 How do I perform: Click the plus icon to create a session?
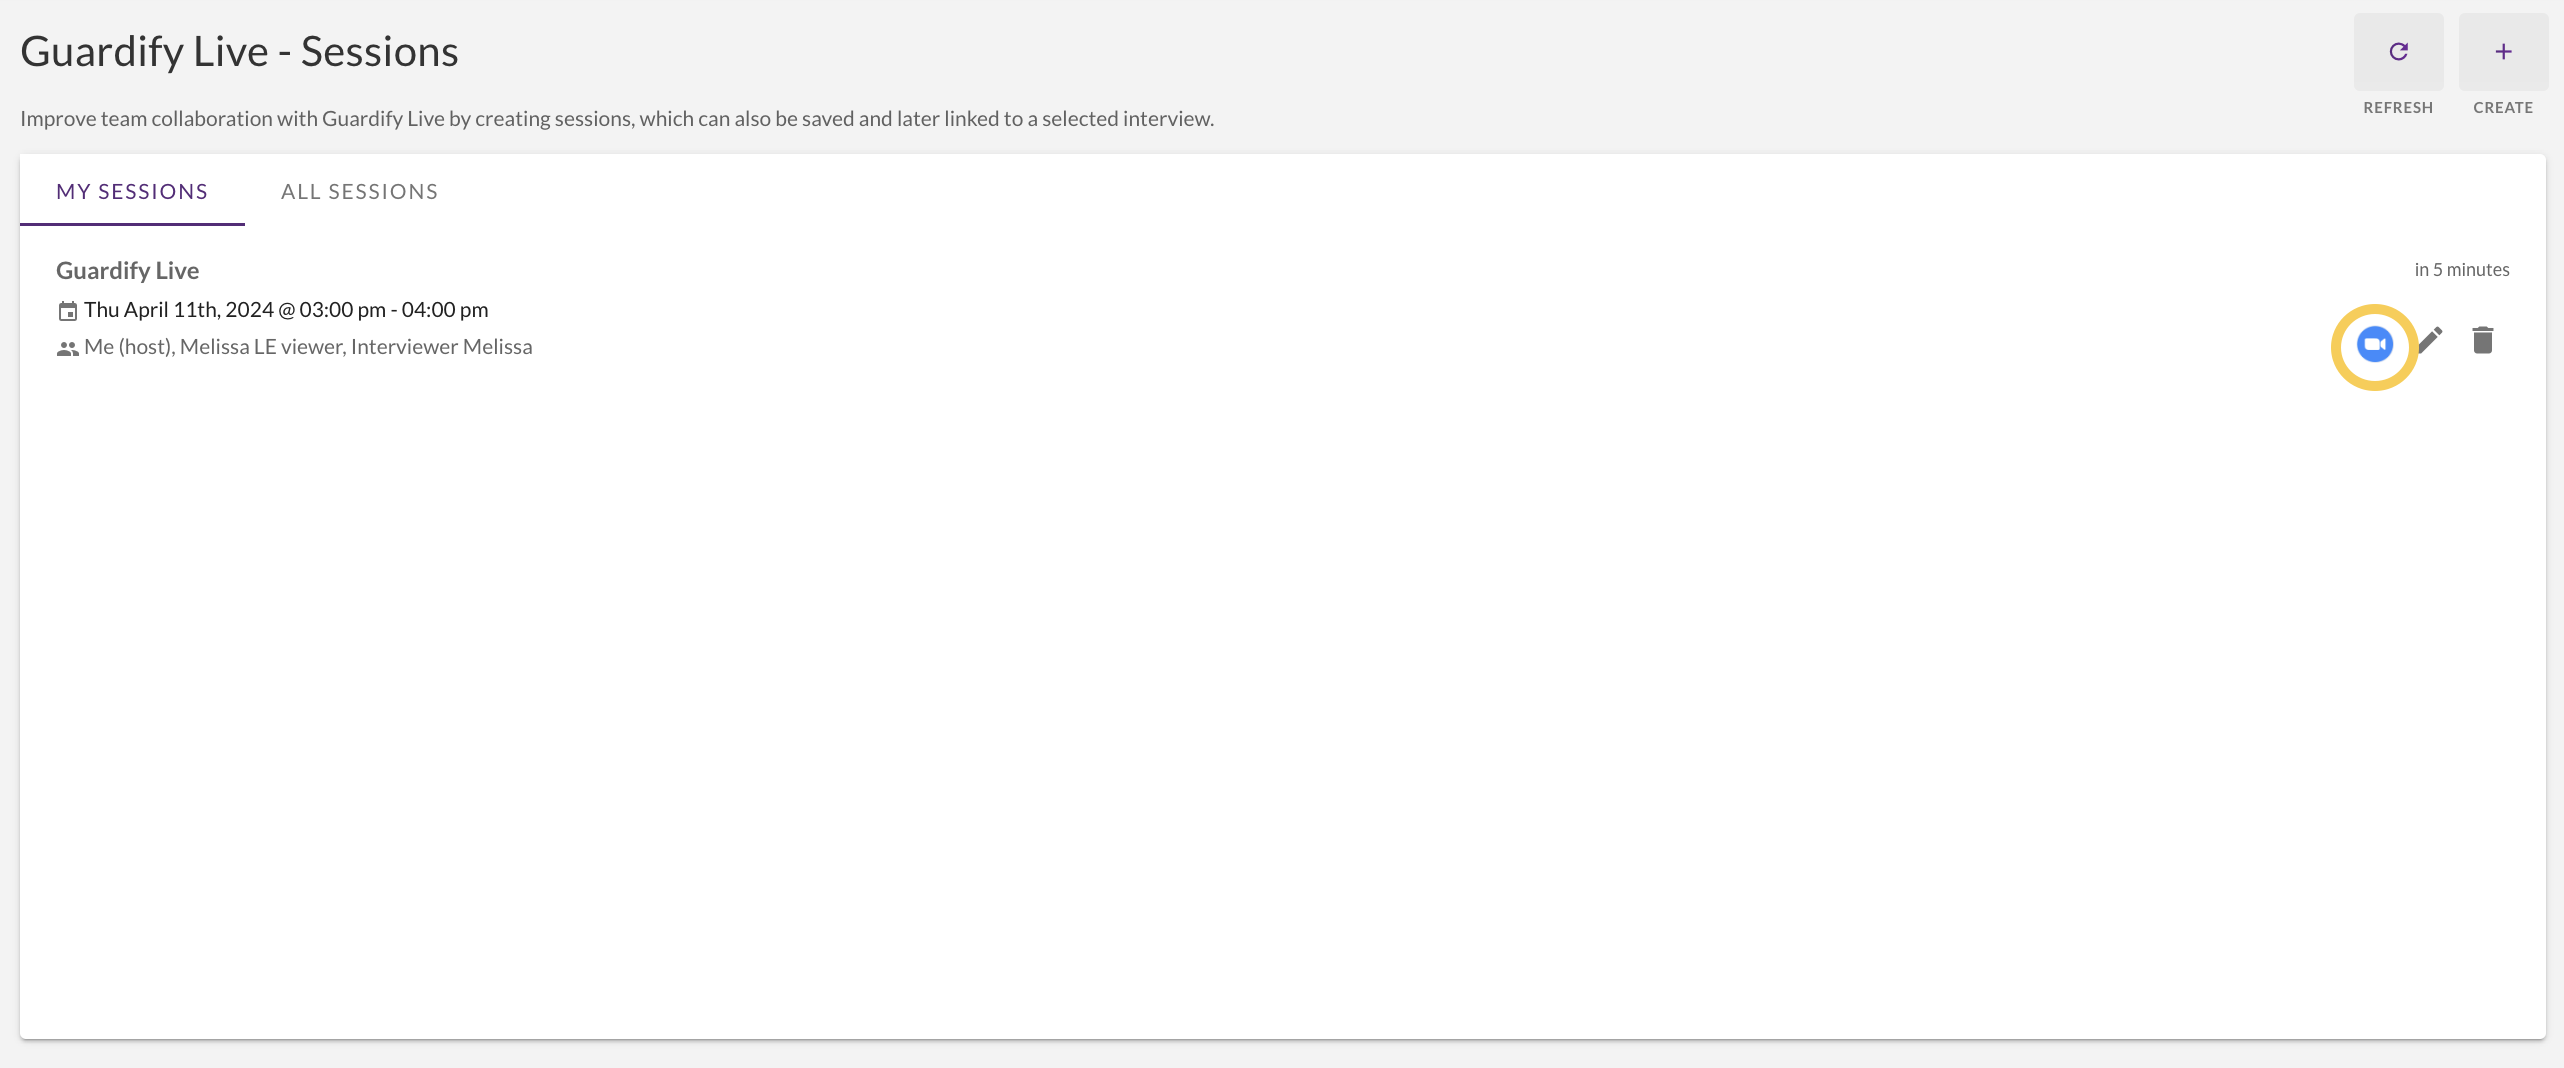click(2503, 51)
